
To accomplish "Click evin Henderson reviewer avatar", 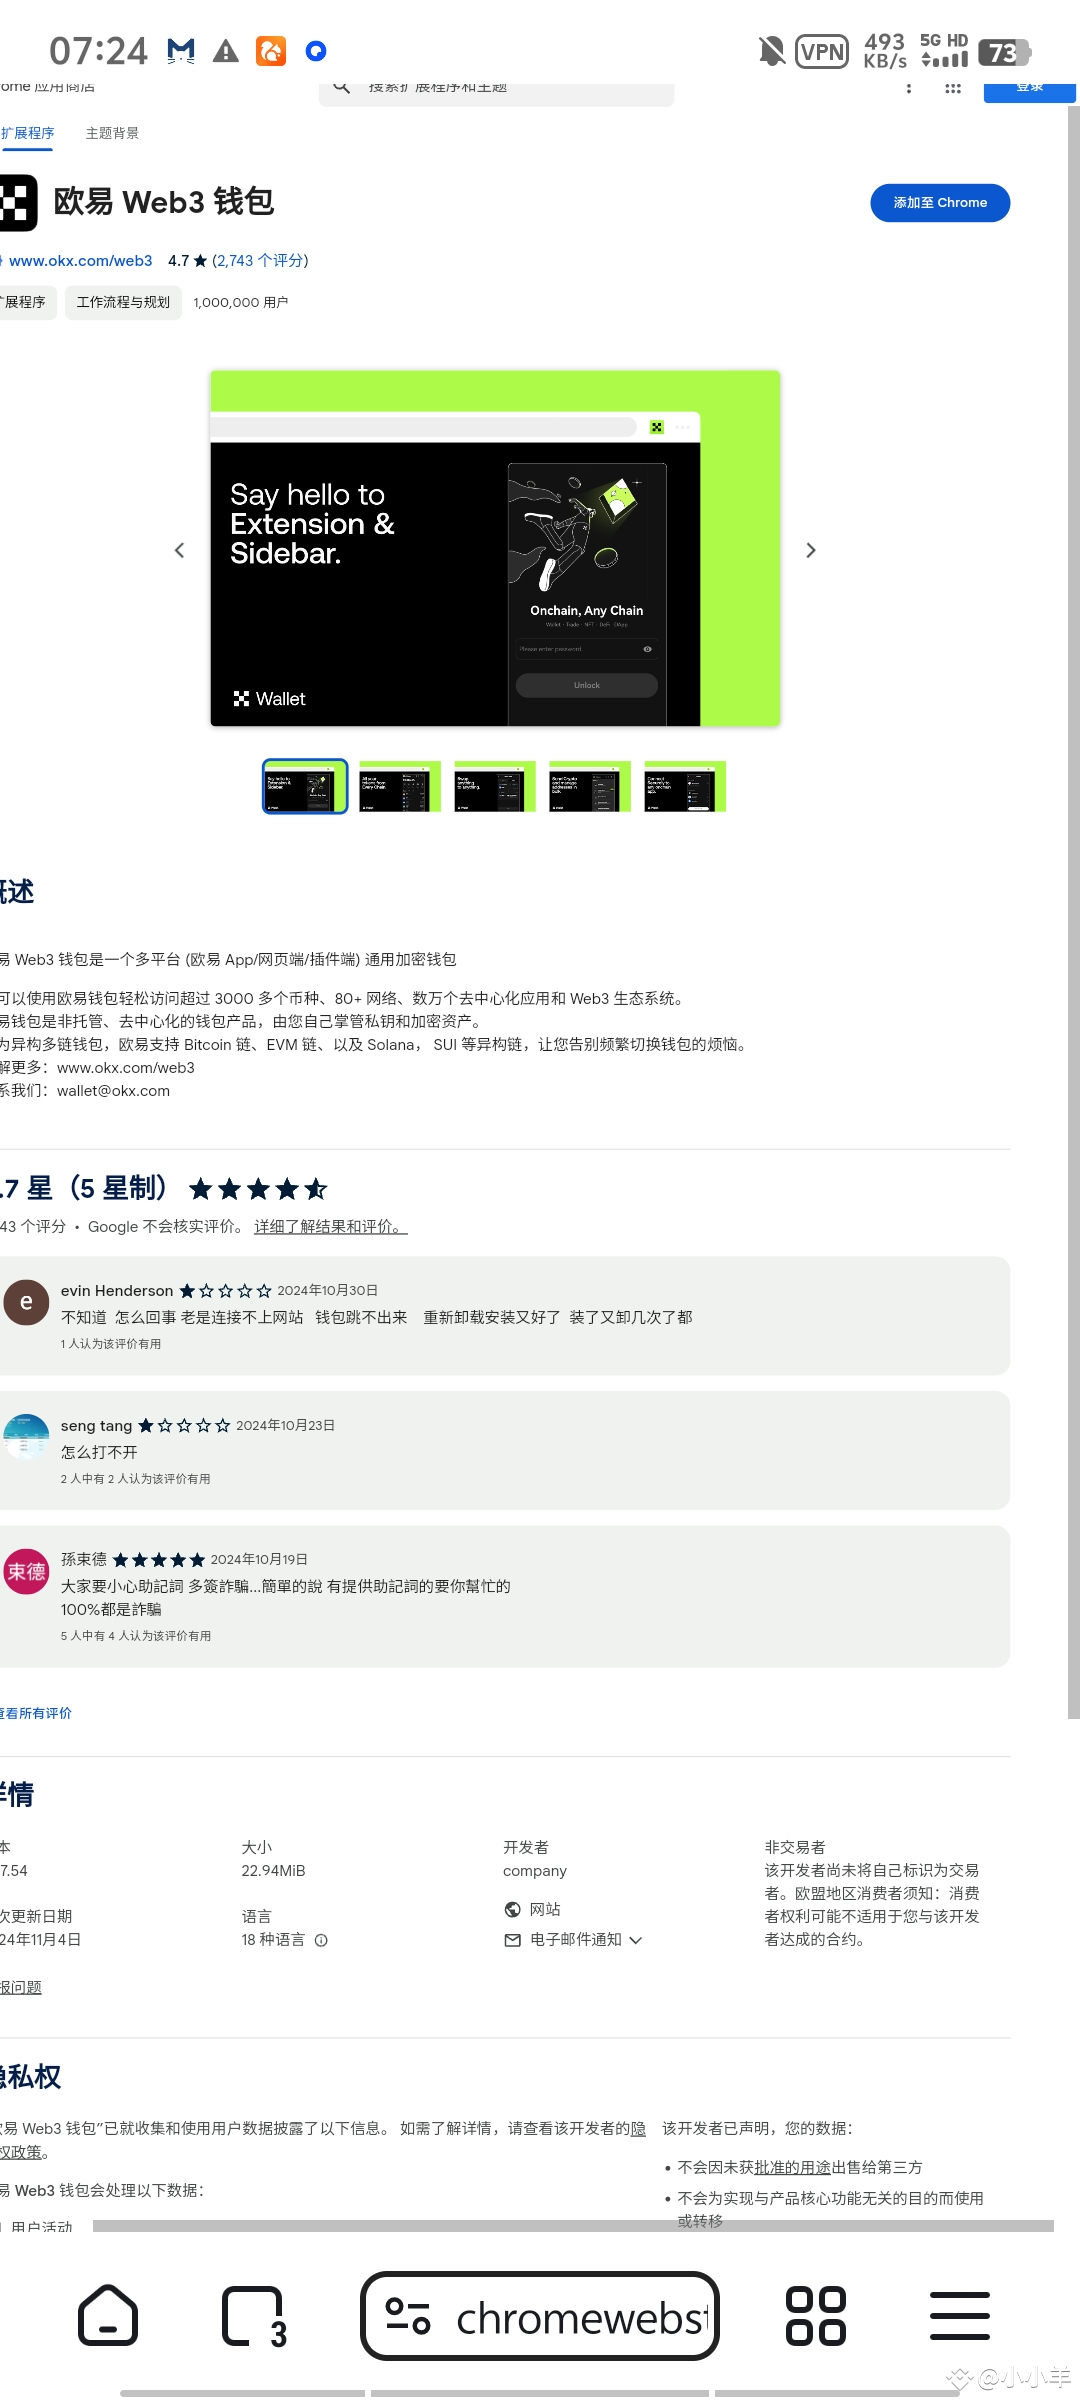I will [26, 1302].
